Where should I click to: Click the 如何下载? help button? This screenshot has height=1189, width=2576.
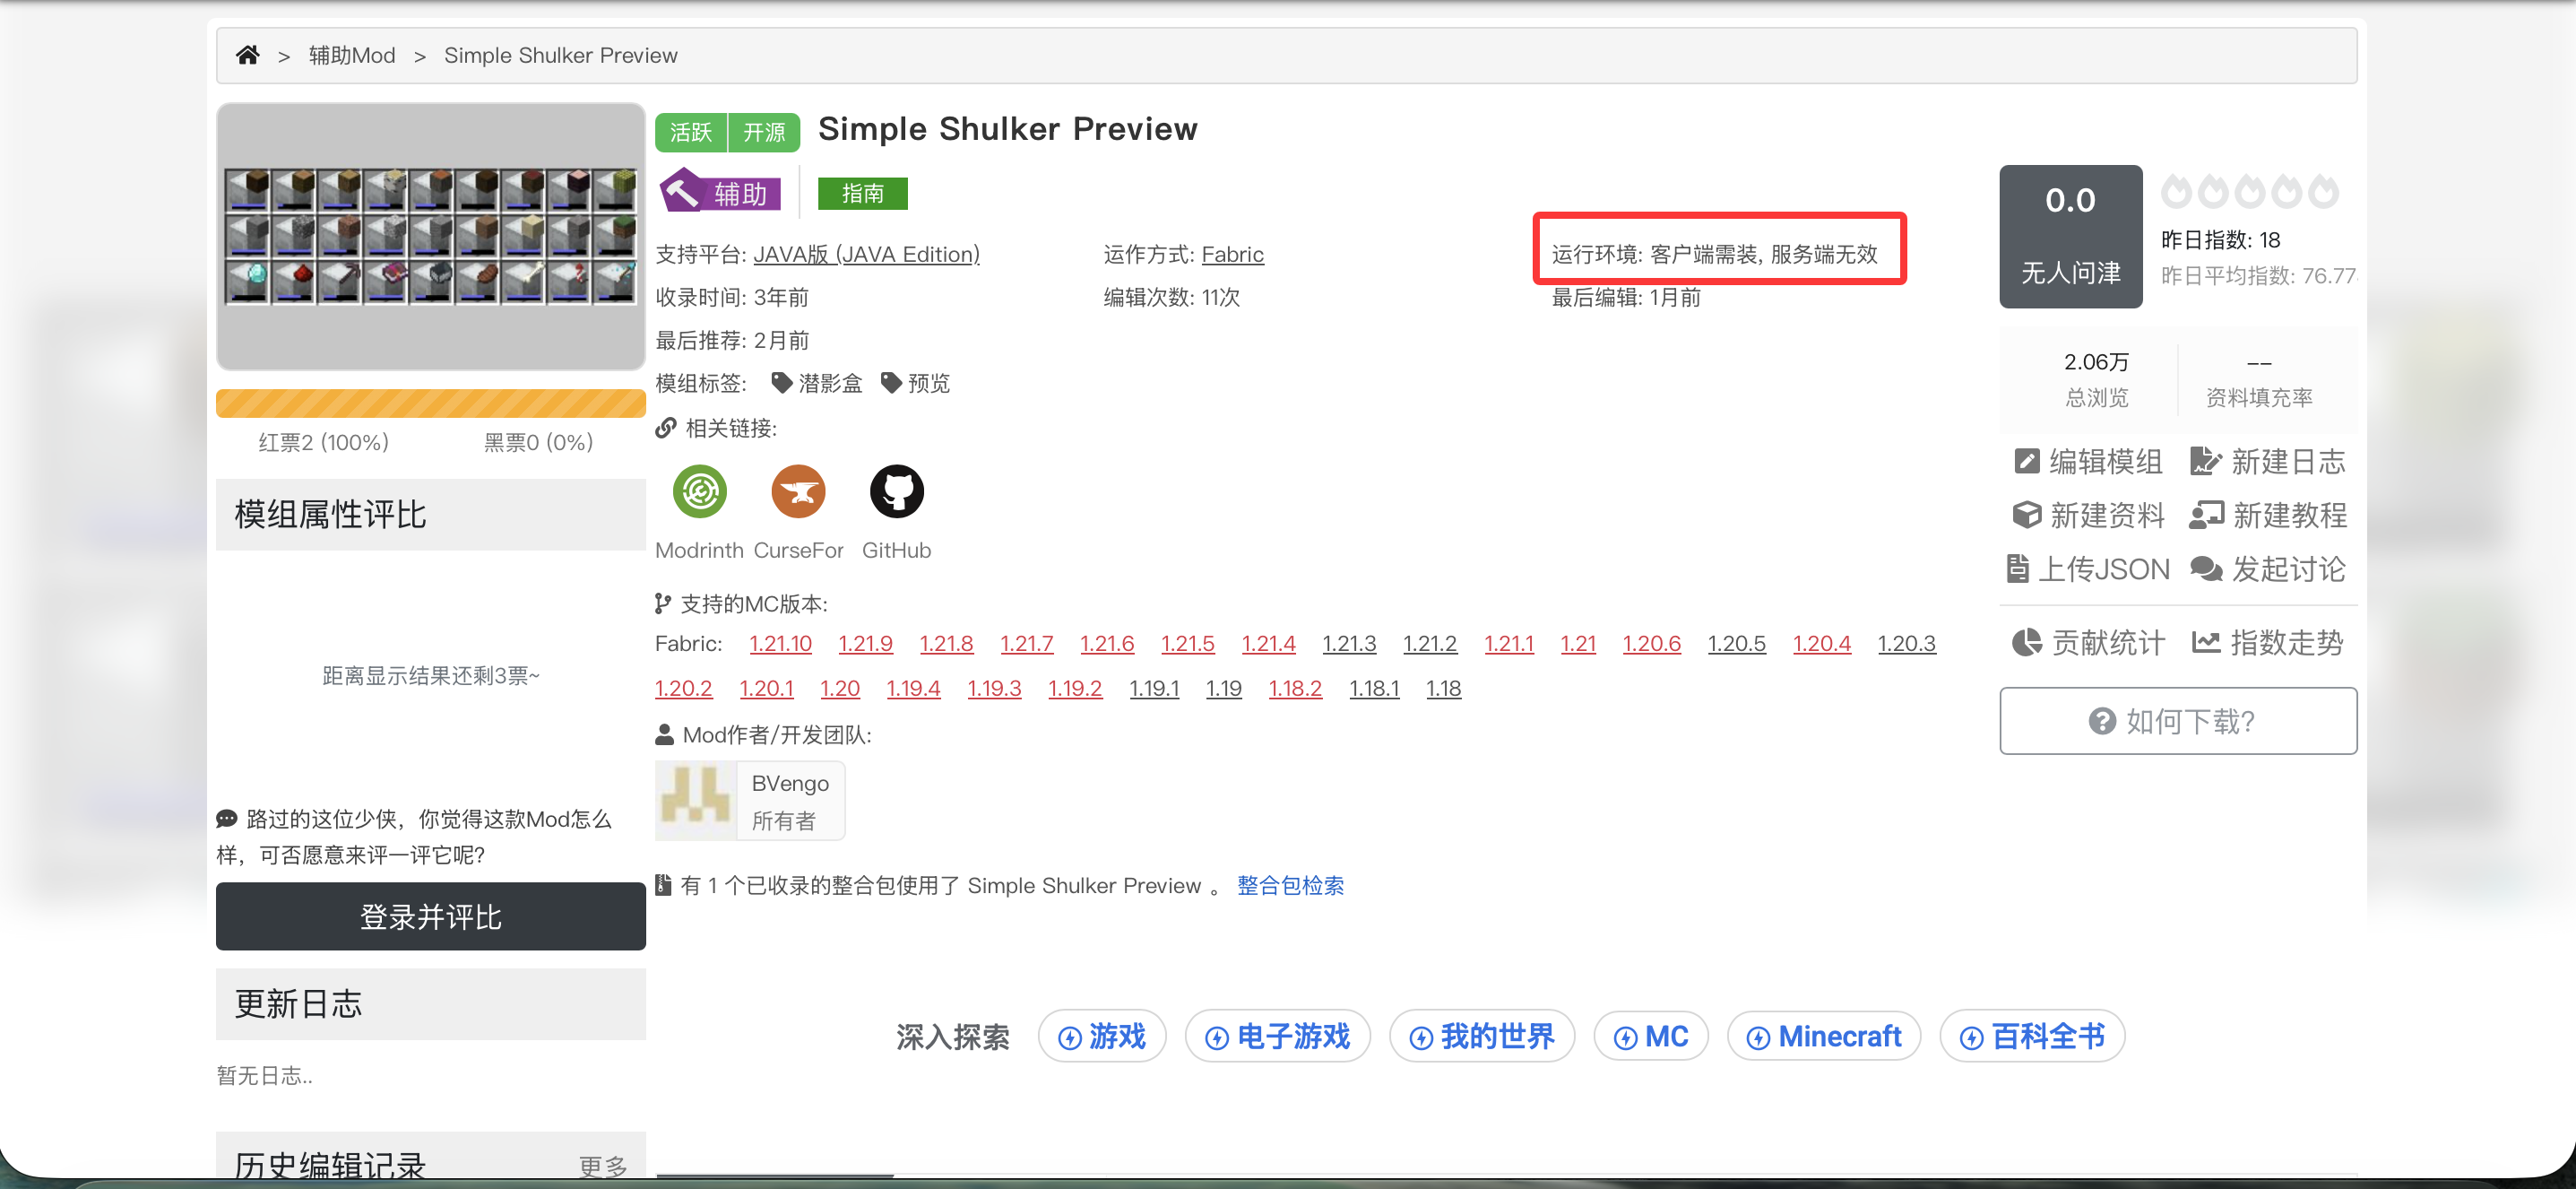coord(2177,720)
